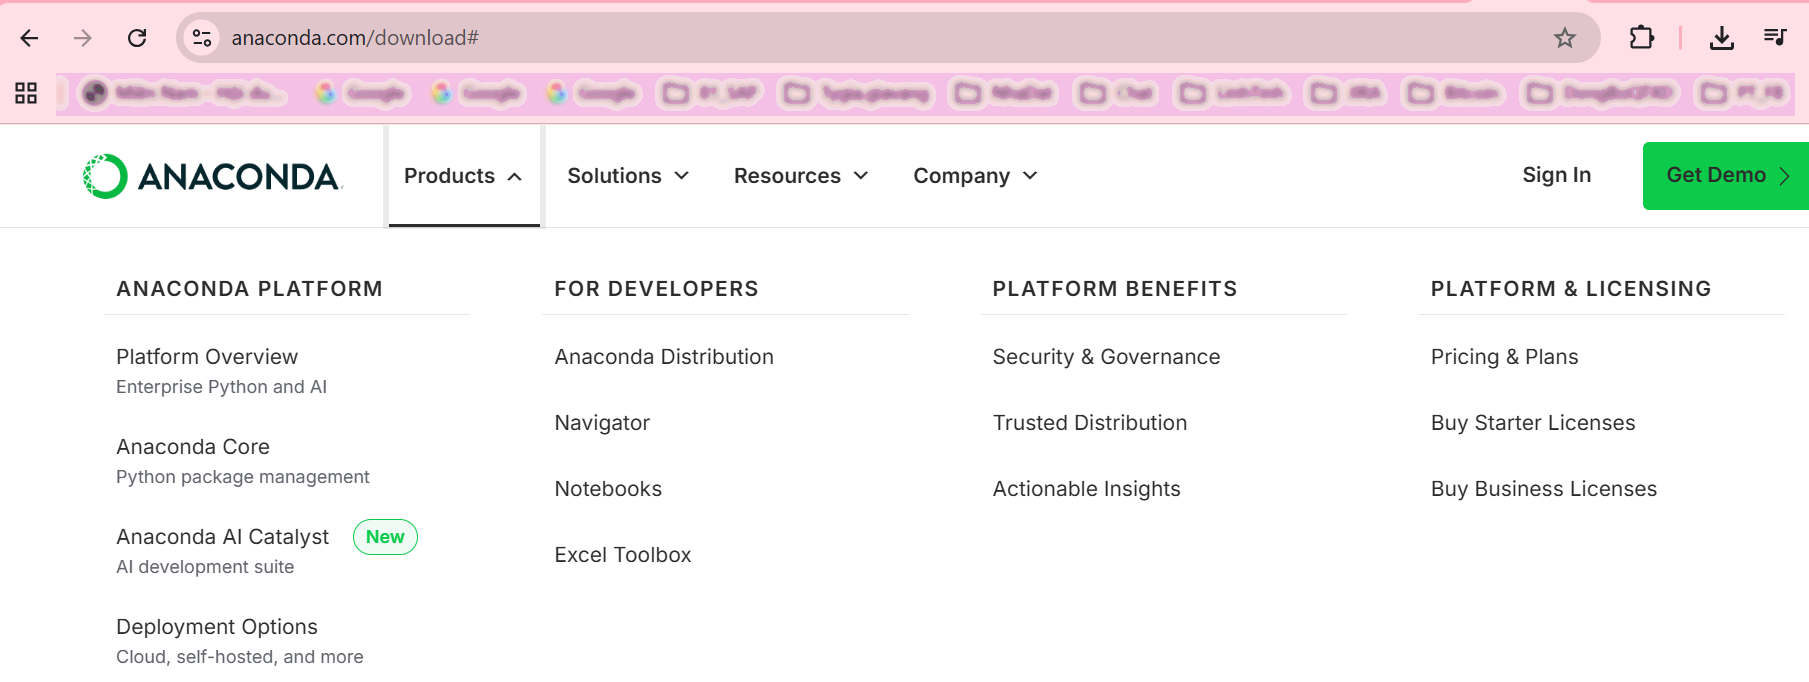Open Buy Business Licenses
1809x682 pixels.
[1544, 489]
